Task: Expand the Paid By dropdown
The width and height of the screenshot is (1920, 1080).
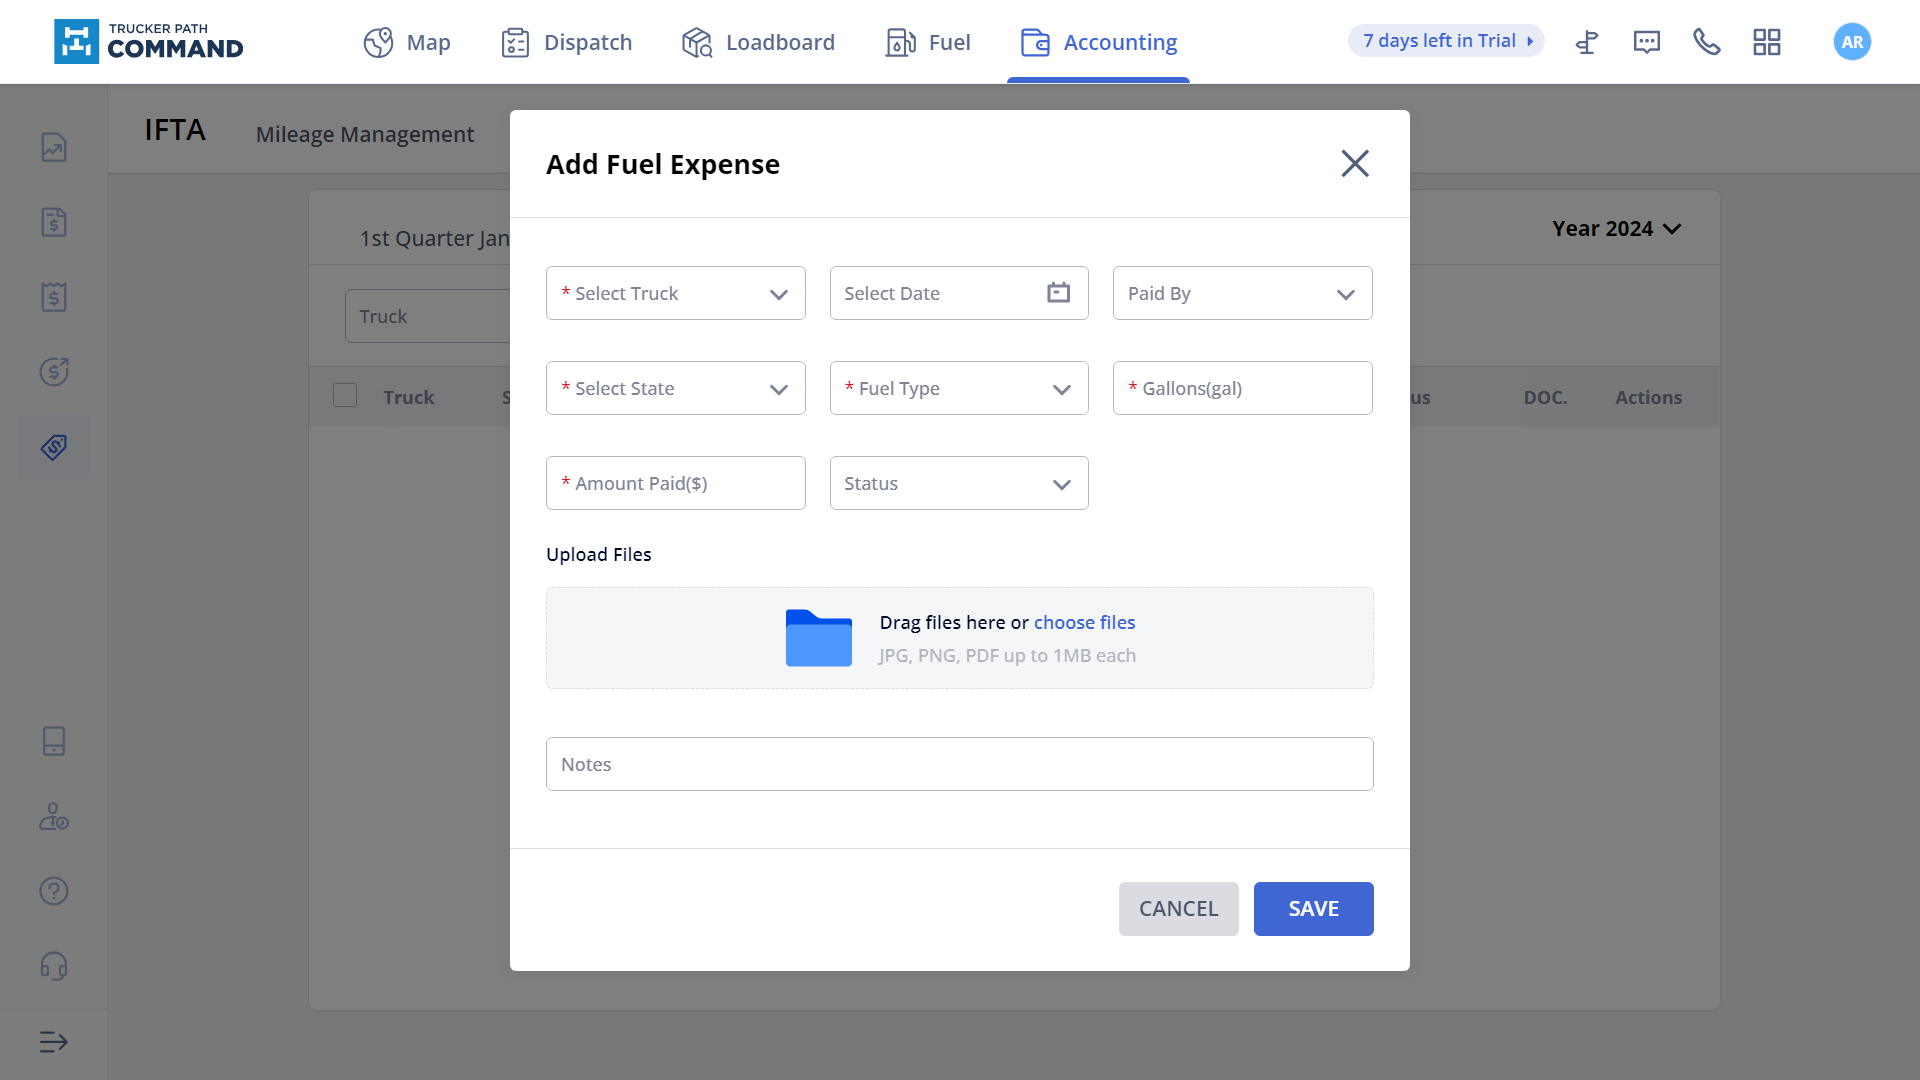Action: tap(1243, 293)
